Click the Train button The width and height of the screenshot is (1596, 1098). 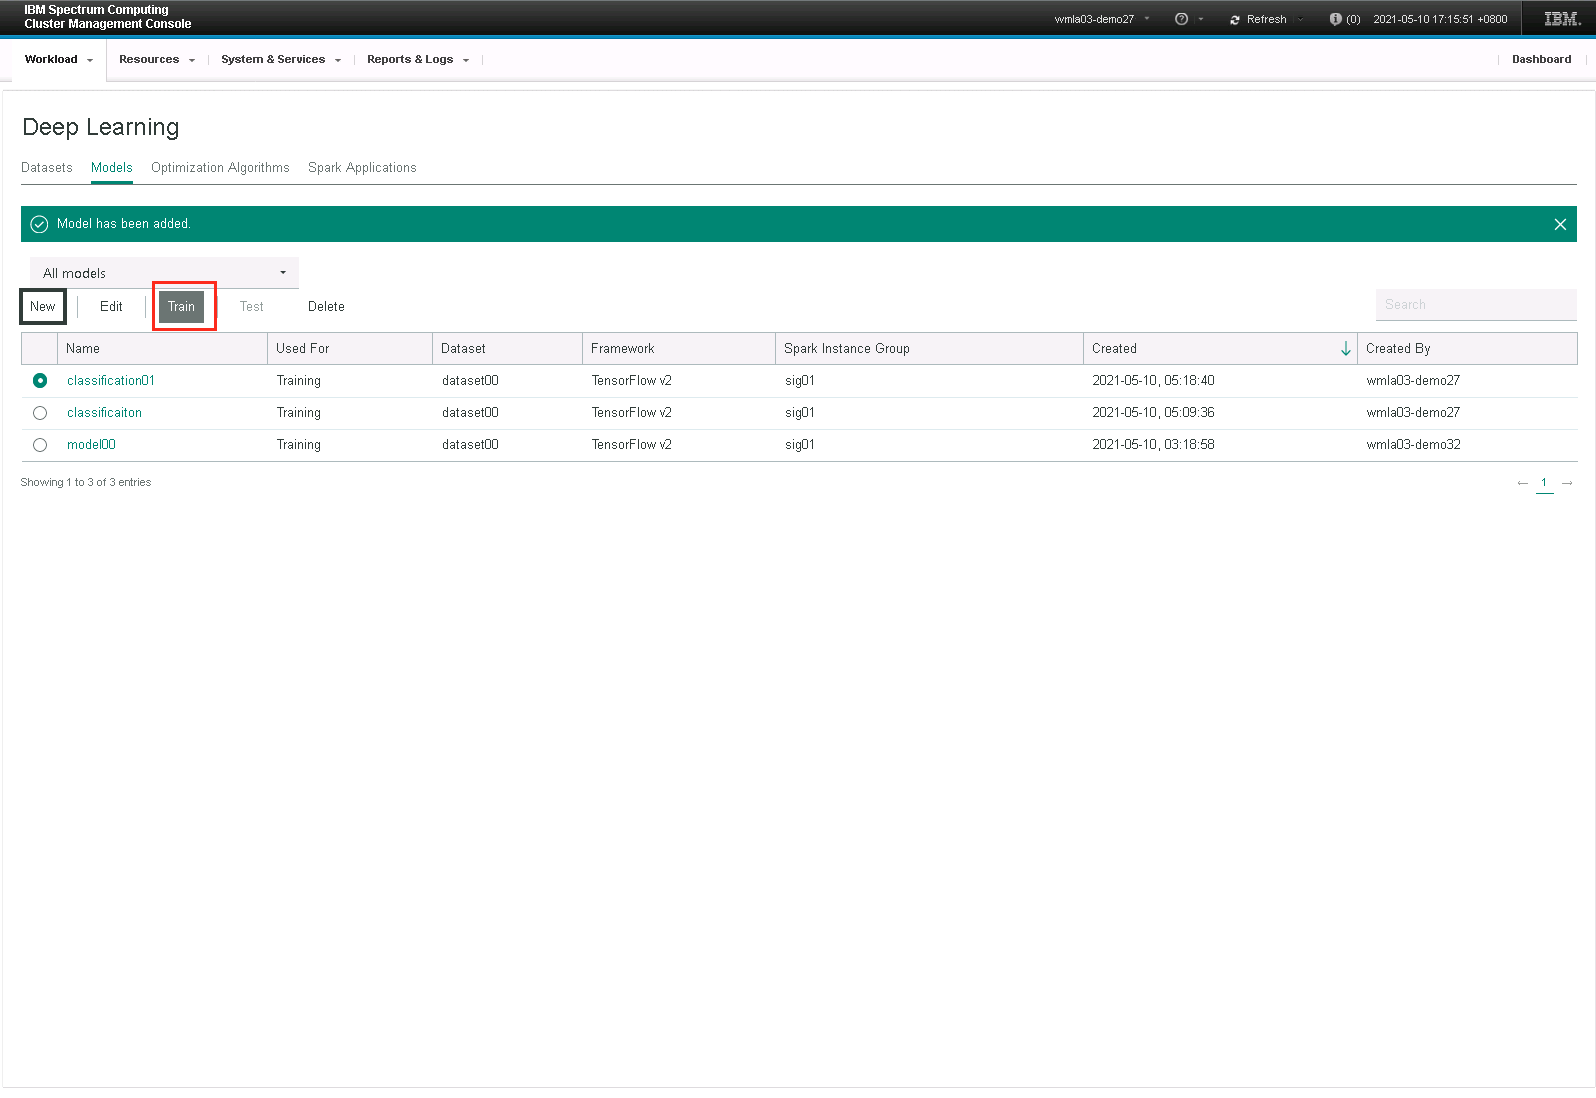(x=181, y=306)
